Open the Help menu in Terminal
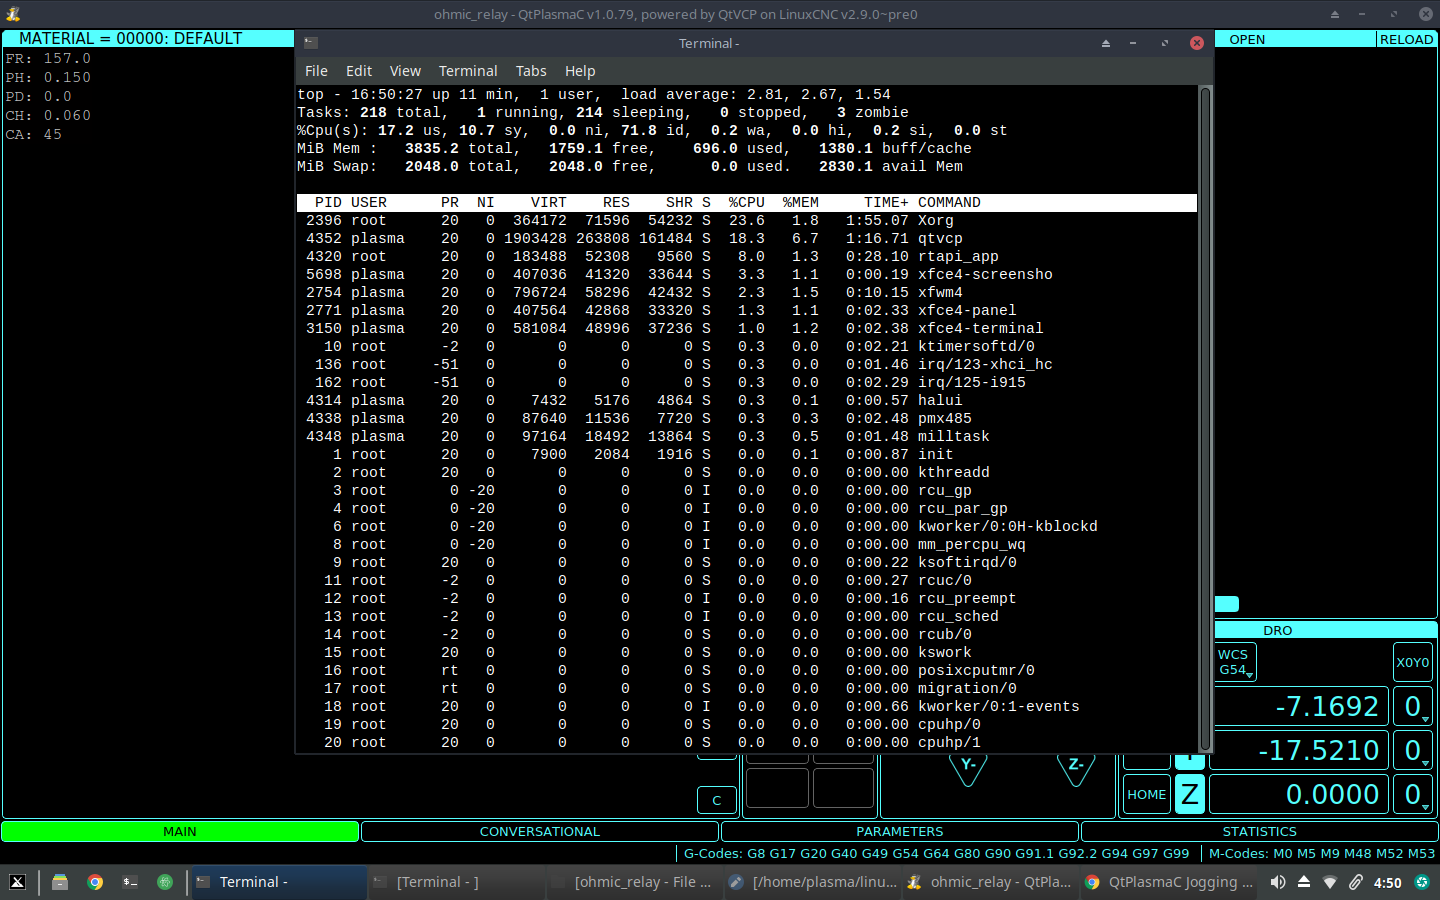The width and height of the screenshot is (1440, 900). pos(580,71)
